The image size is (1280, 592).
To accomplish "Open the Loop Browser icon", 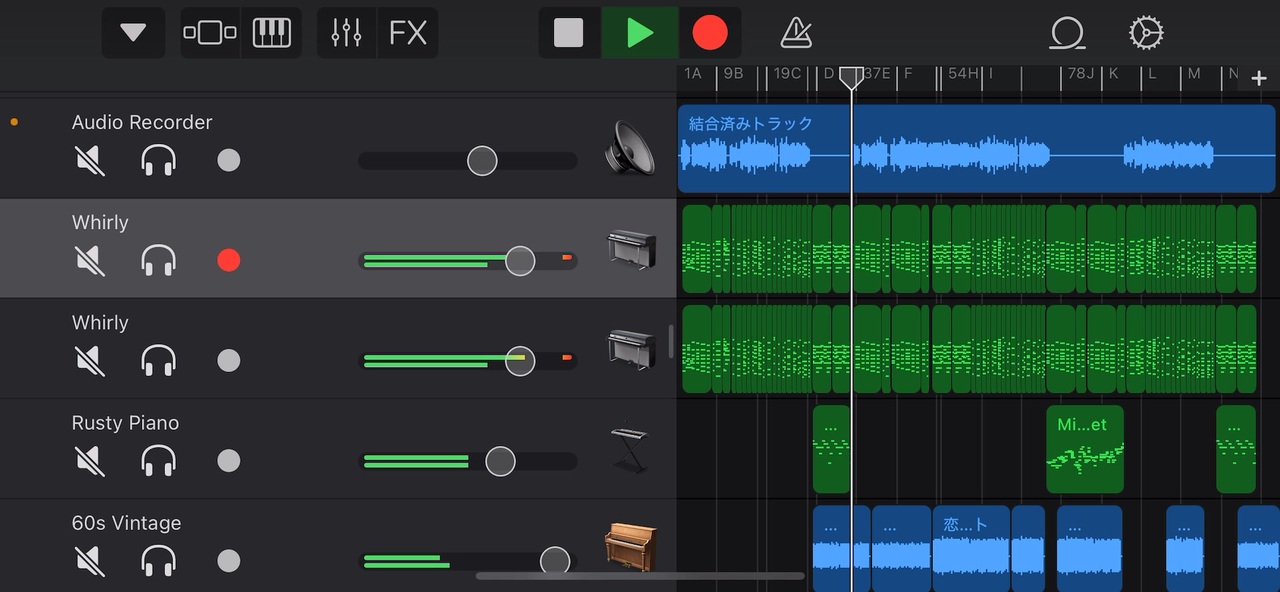I will [x=1067, y=33].
